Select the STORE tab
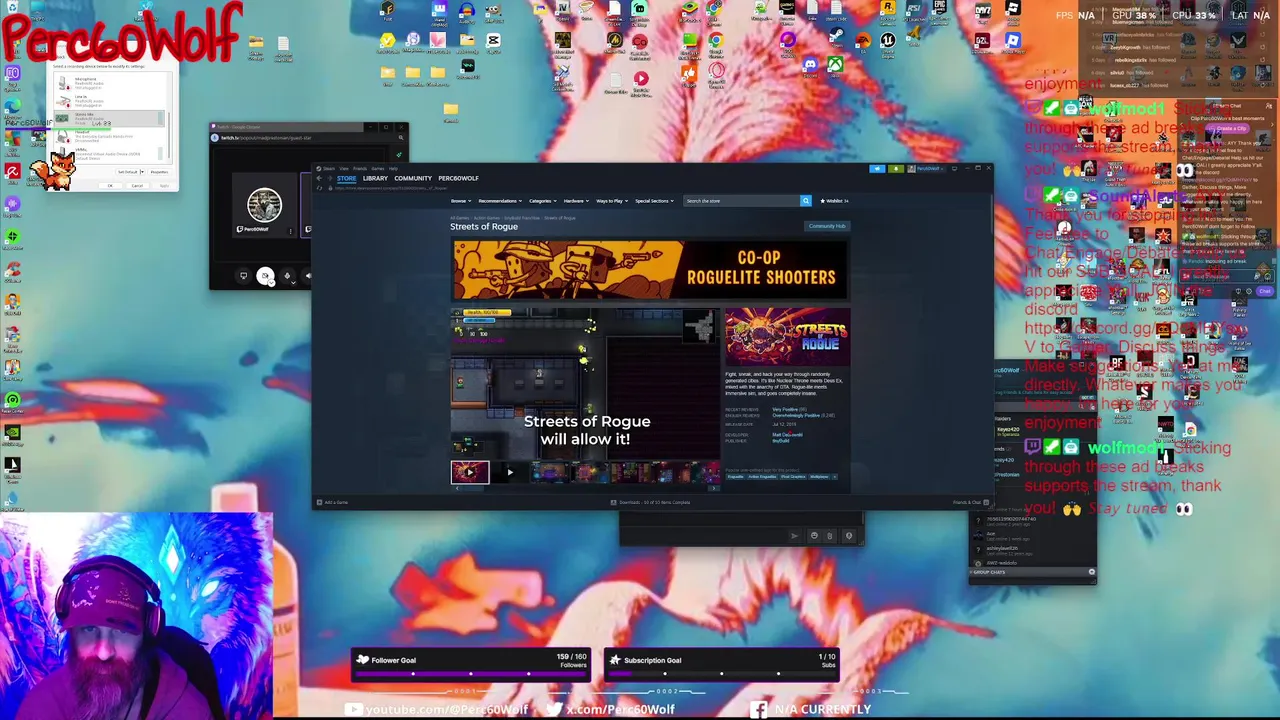 point(346,178)
